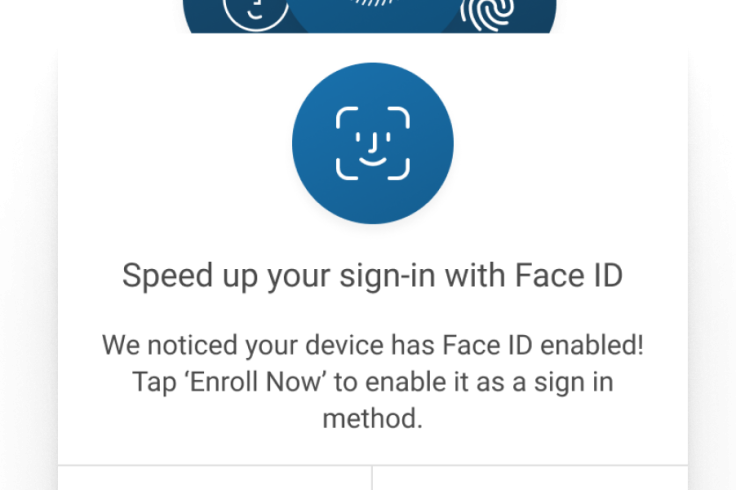Click the smile inside the Face ID glyph
736x490 pixels.
pyautogui.click(x=373, y=162)
